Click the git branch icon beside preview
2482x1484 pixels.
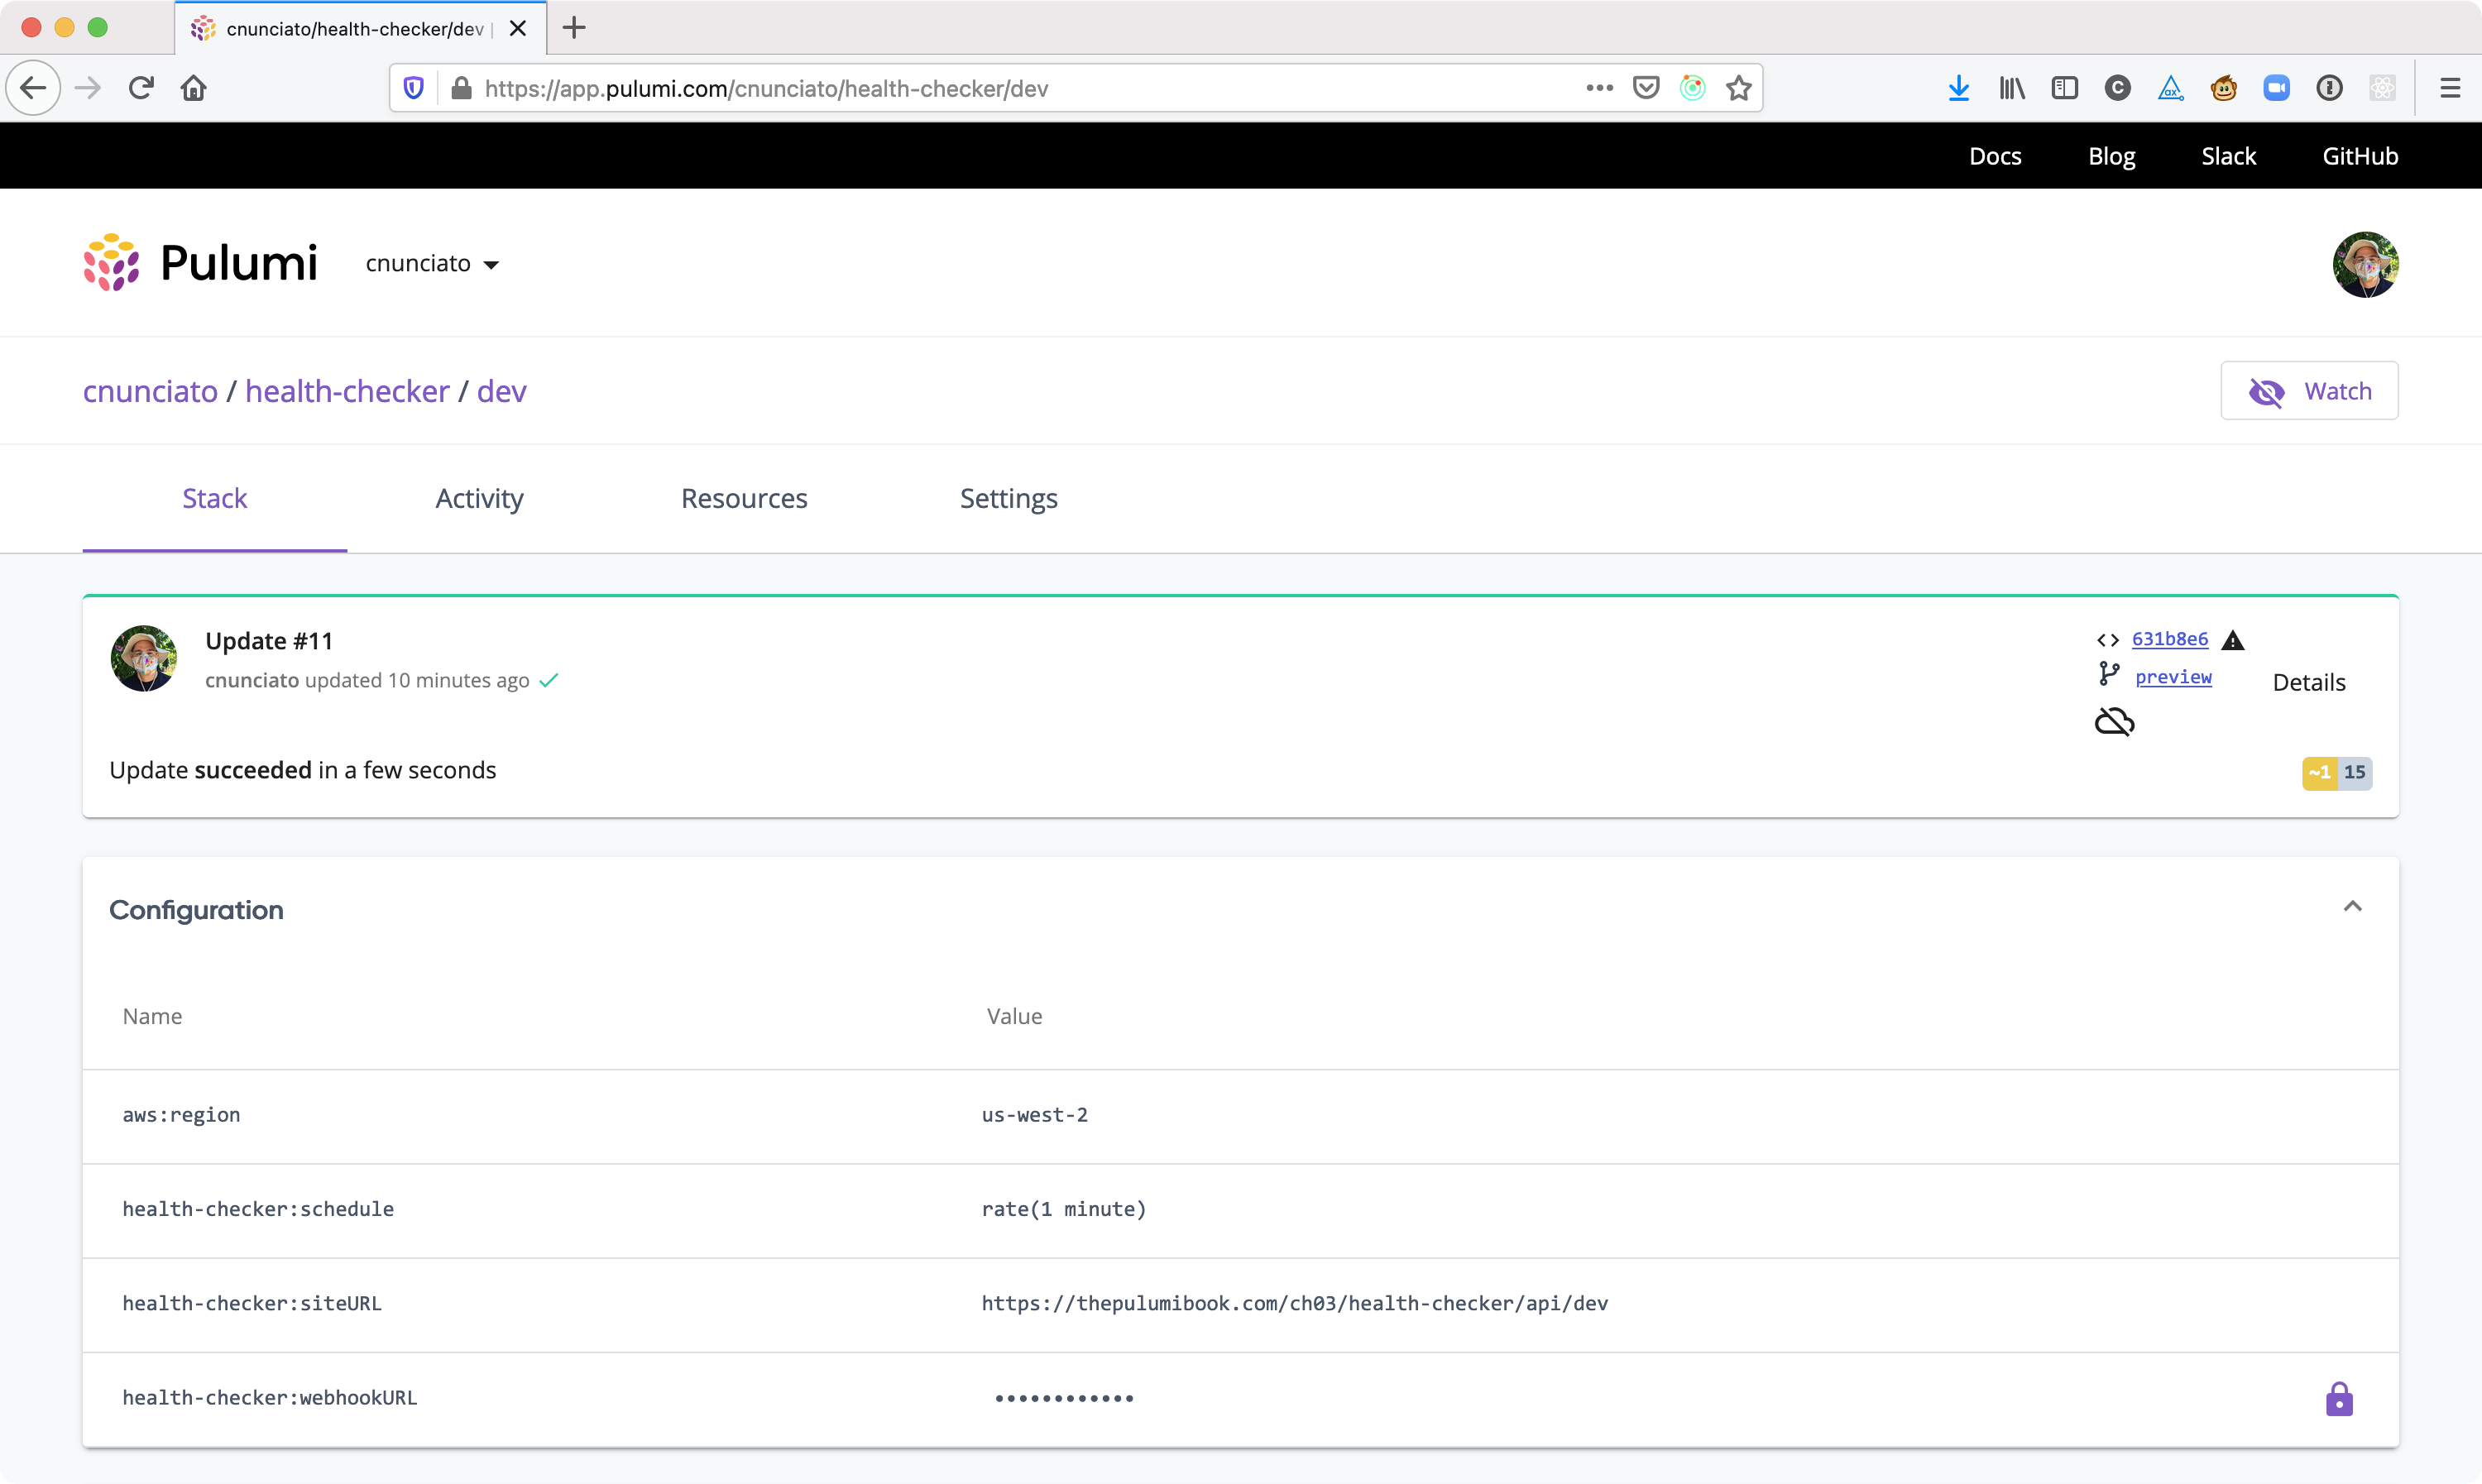(2109, 675)
